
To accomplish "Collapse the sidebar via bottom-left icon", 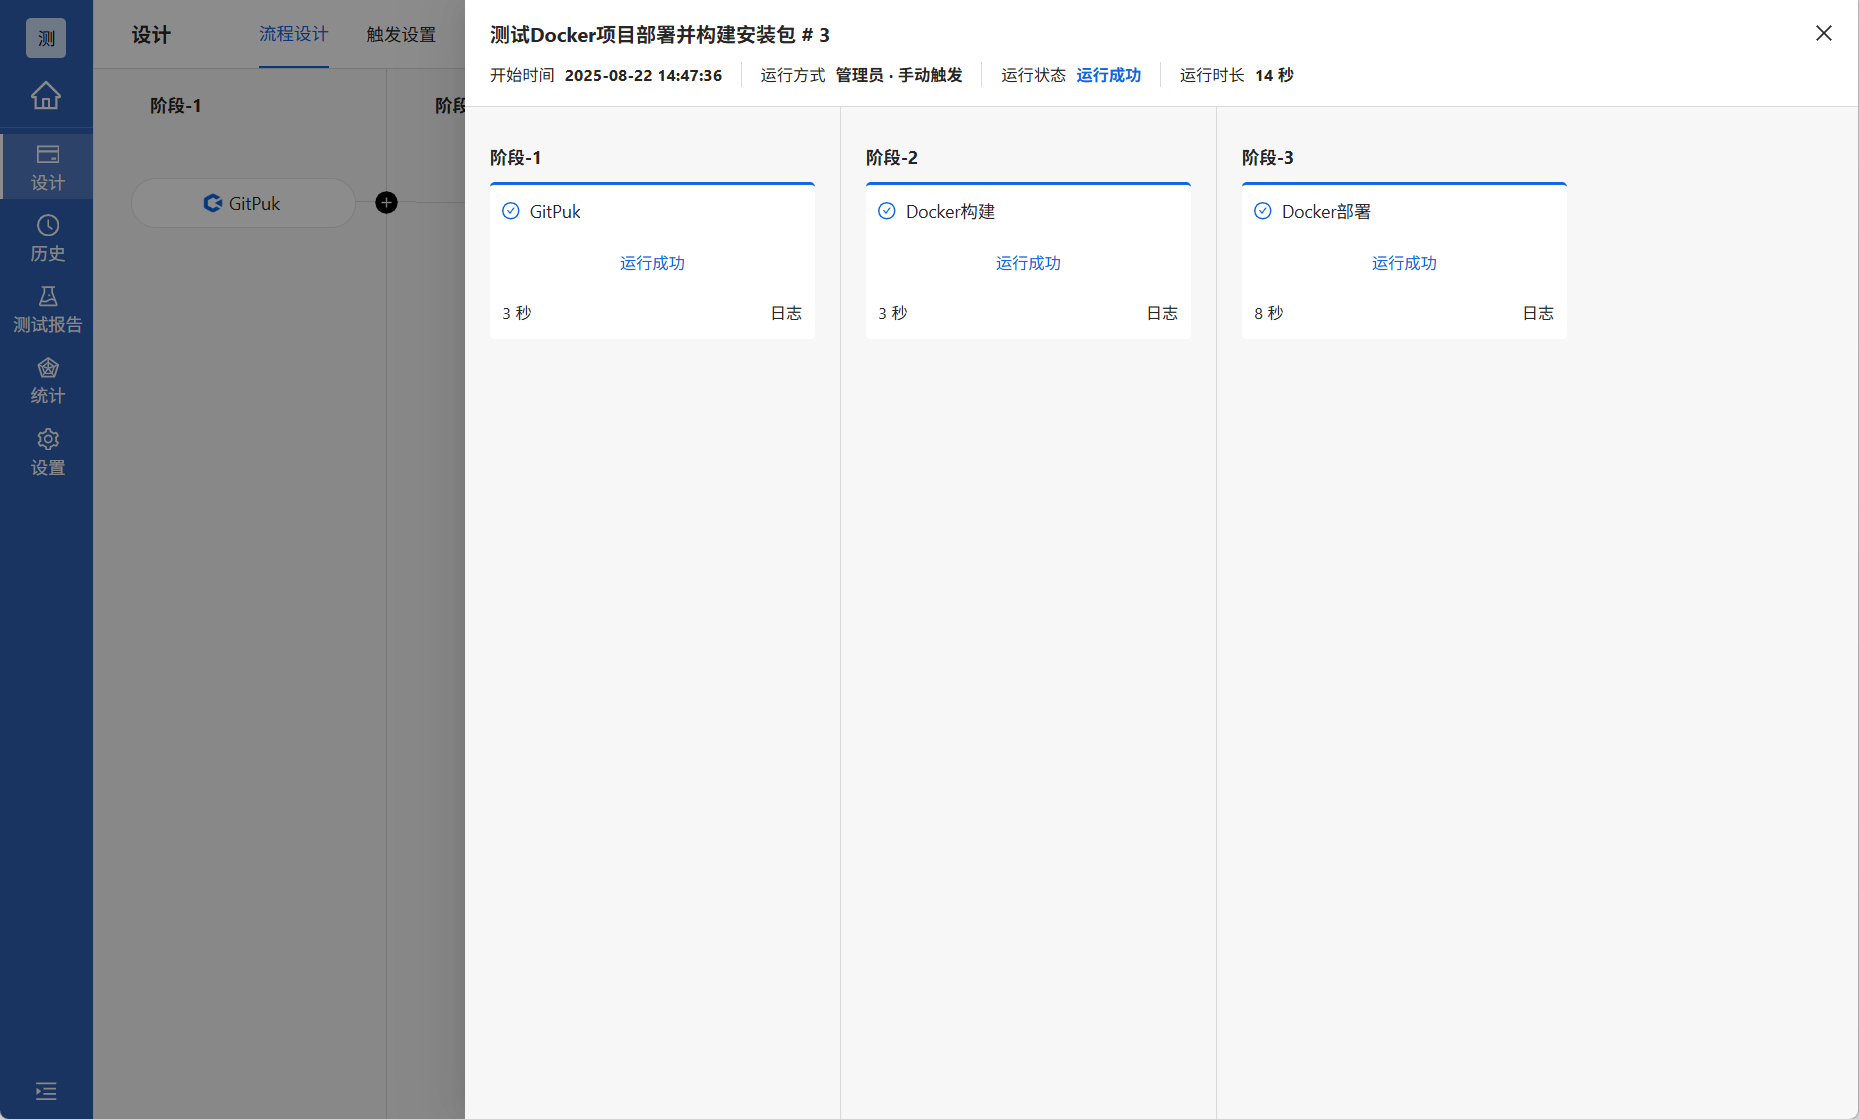I will coord(45,1091).
